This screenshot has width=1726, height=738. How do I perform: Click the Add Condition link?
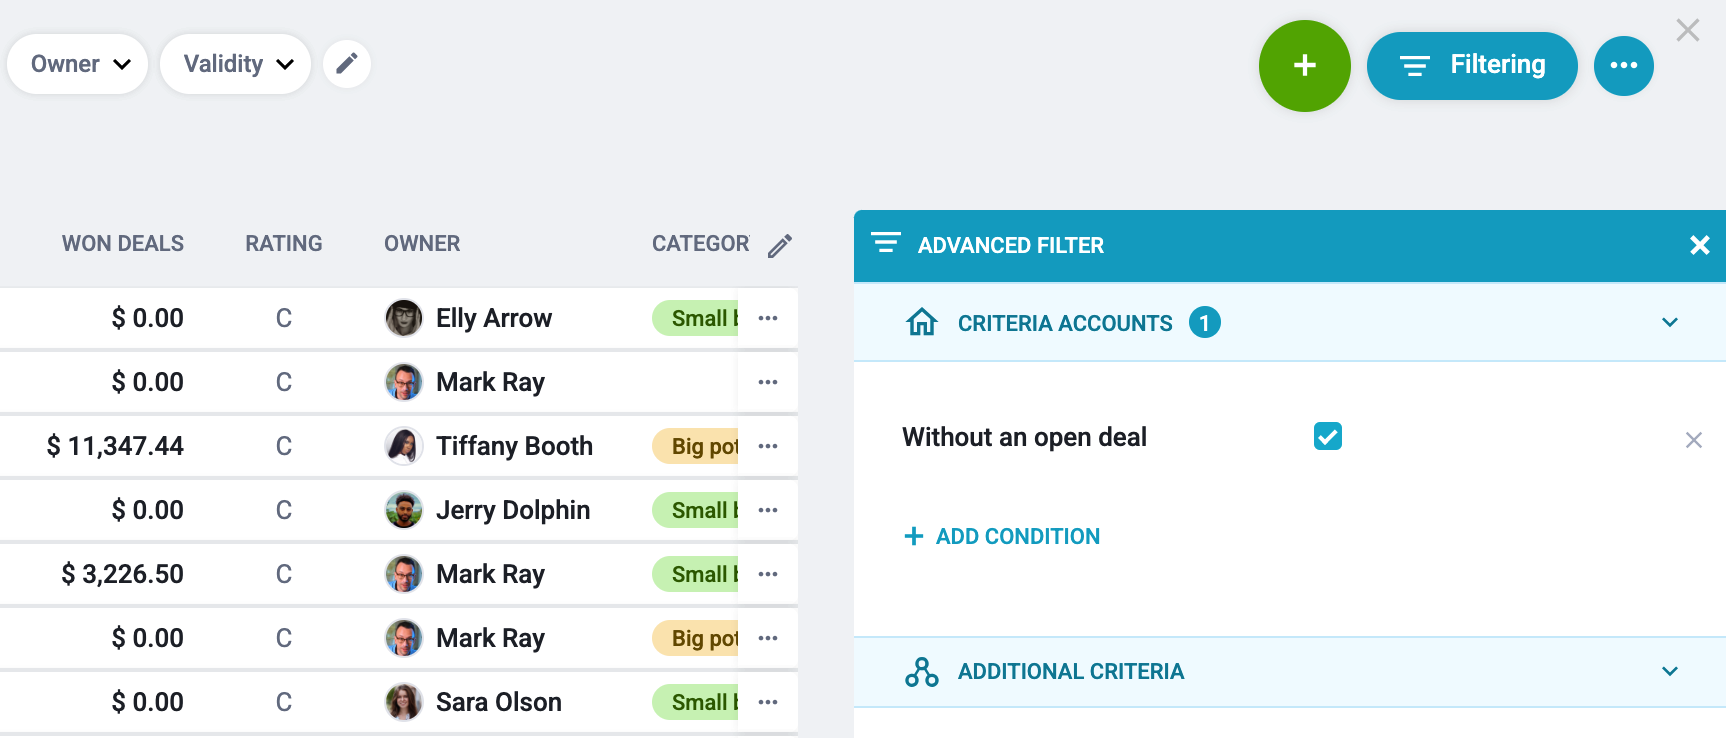1002,536
